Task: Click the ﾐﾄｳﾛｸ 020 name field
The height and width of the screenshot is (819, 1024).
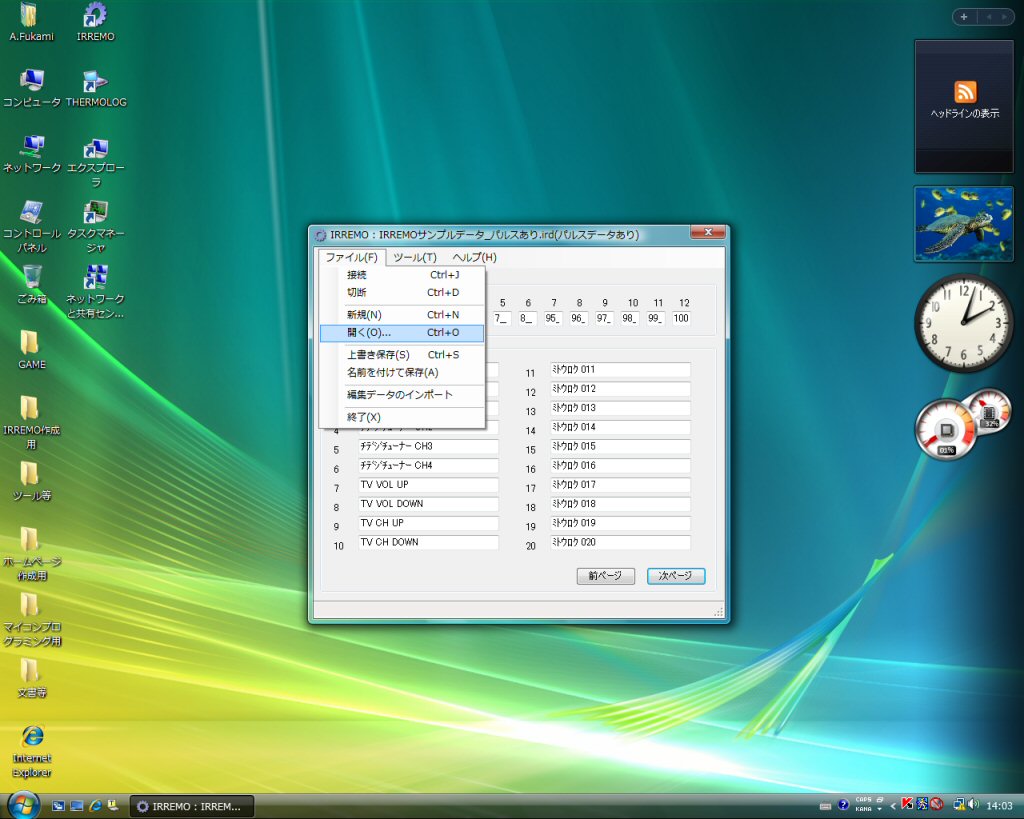Action: coord(620,542)
